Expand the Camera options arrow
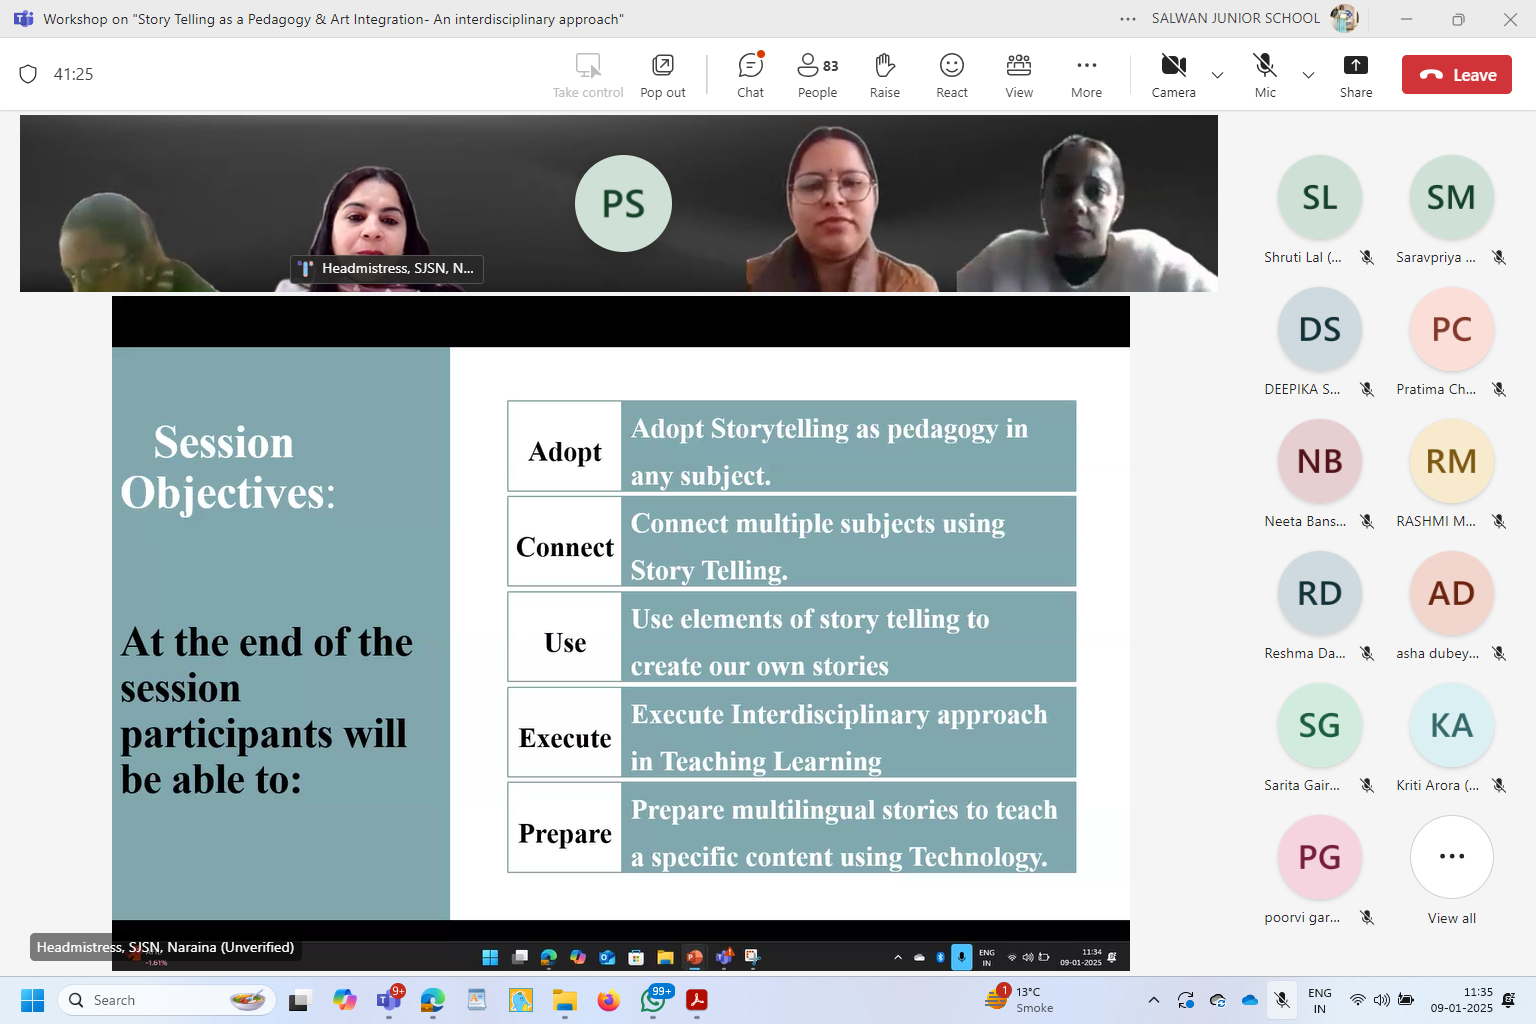This screenshot has height=1024, width=1536. [1217, 75]
